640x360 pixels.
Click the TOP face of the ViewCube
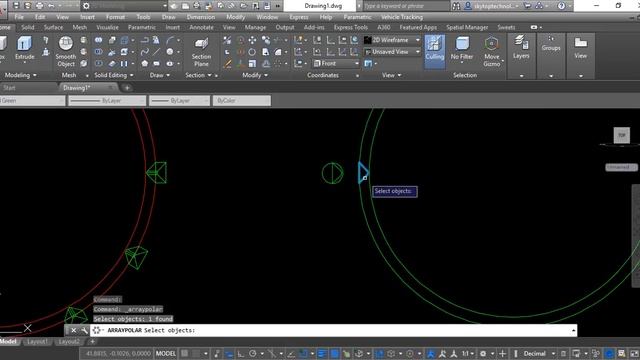coord(622,135)
